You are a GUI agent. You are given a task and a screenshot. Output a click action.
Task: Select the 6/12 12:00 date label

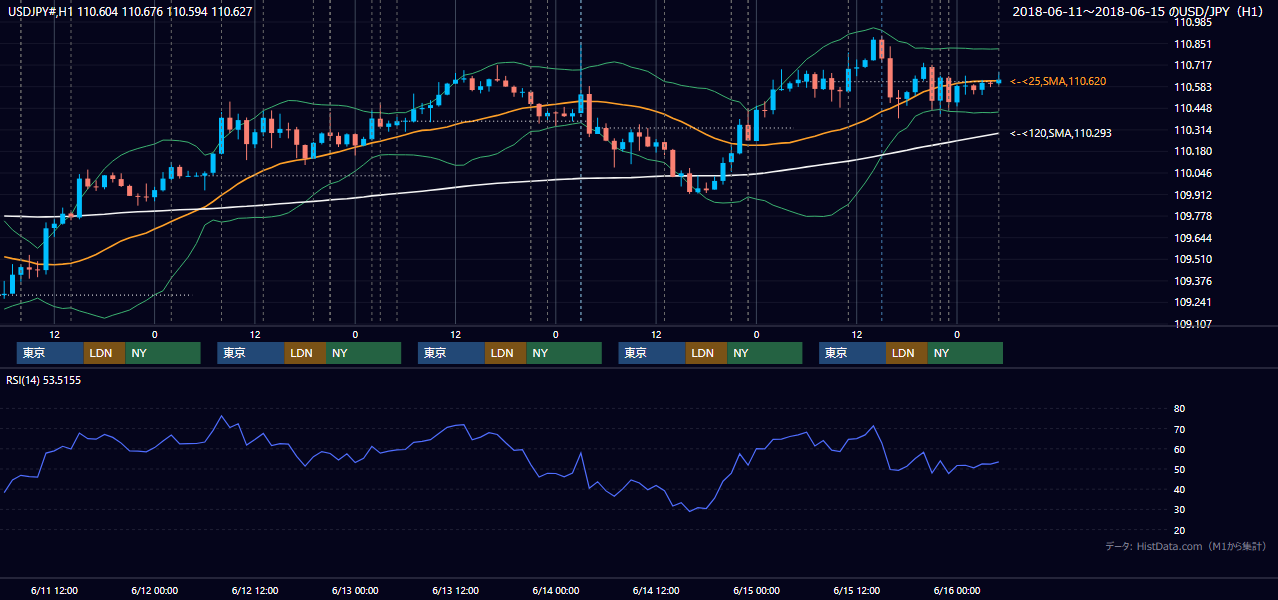point(254,591)
